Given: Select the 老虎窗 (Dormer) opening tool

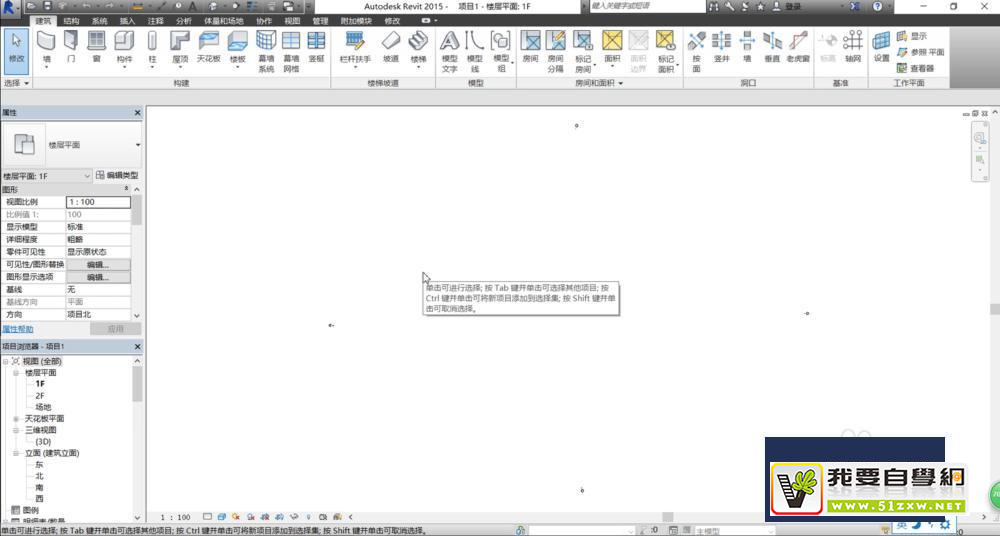Looking at the screenshot, I should click(x=798, y=46).
